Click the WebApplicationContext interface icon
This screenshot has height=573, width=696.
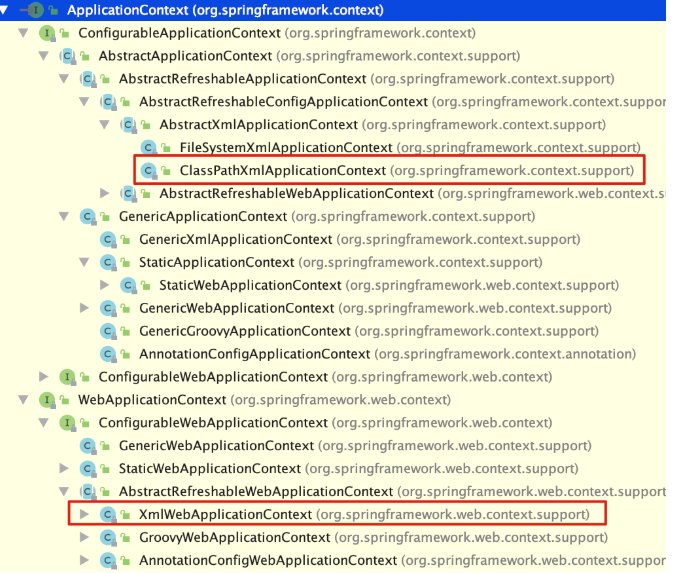[x=47, y=400]
